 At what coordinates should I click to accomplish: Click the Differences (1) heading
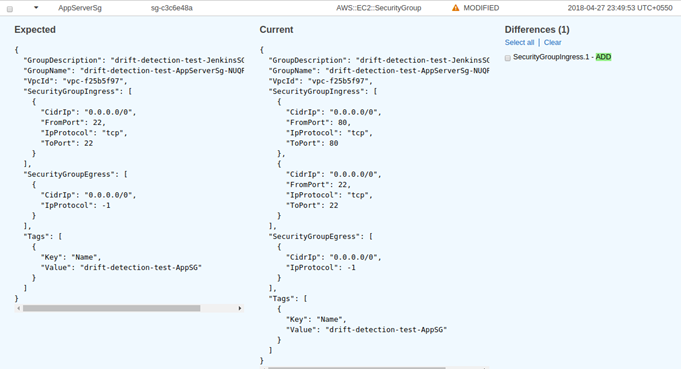tap(537, 30)
